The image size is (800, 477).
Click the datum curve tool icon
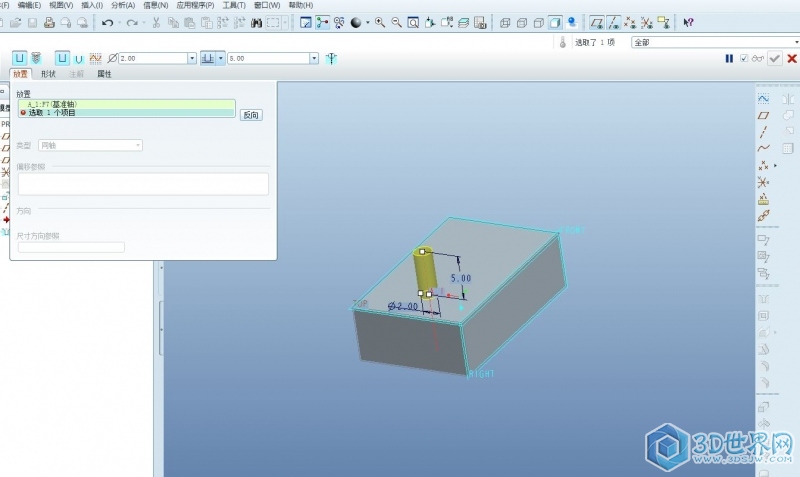click(763, 148)
